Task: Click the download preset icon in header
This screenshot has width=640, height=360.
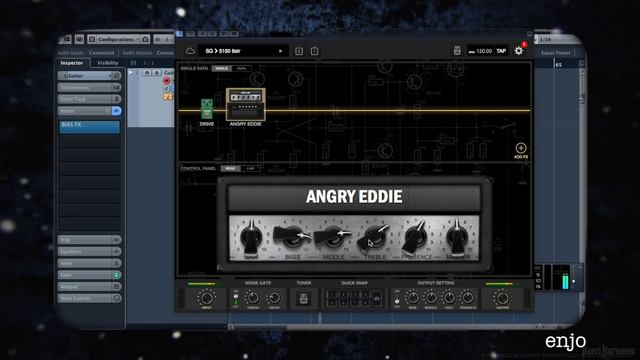Action: pyautogui.click(x=299, y=51)
